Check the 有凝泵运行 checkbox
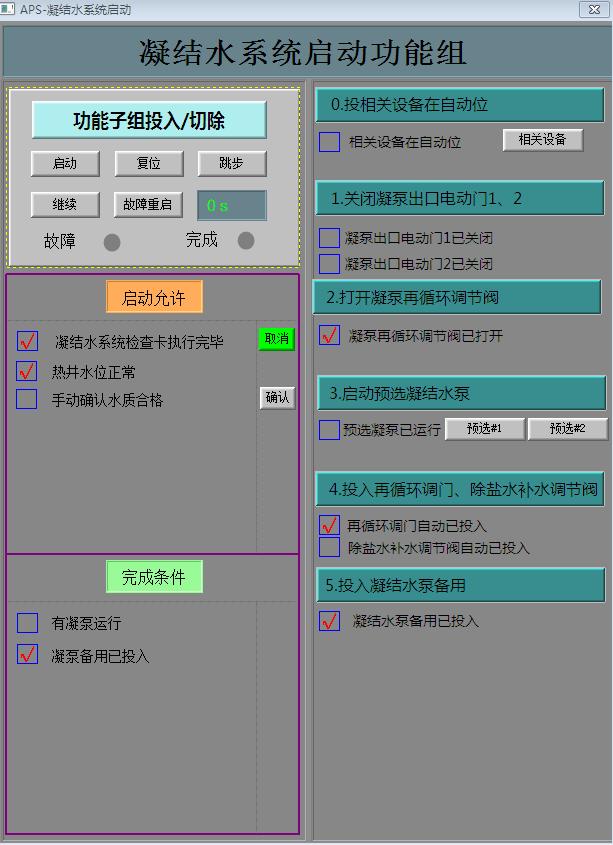Image resolution: width=613 pixels, height=845 pixels. pos(27,623)
